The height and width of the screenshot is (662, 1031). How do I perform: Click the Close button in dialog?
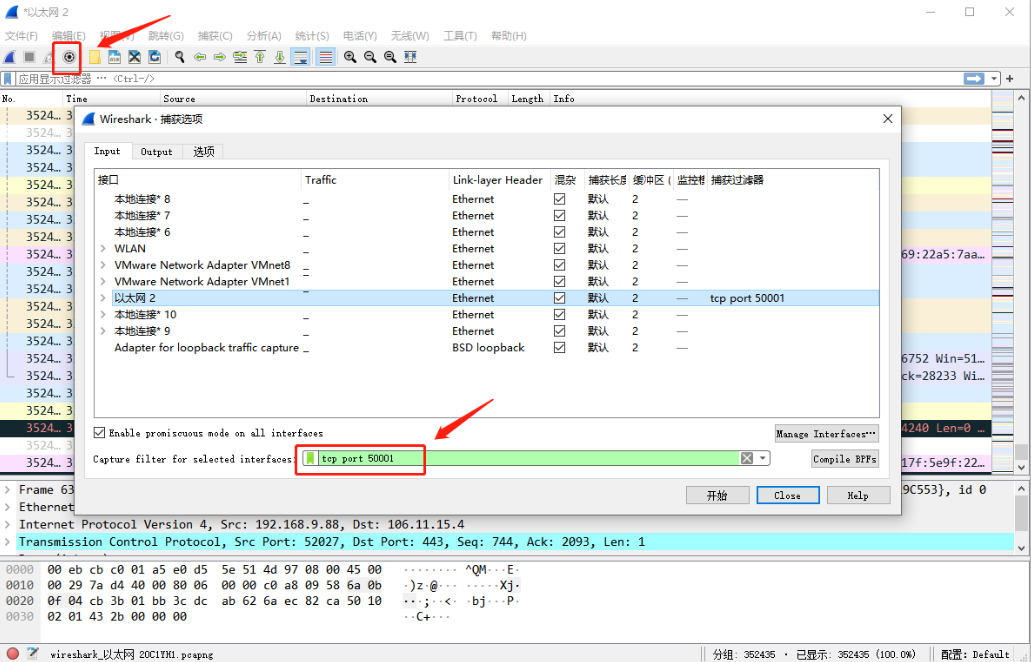(788, 495)
